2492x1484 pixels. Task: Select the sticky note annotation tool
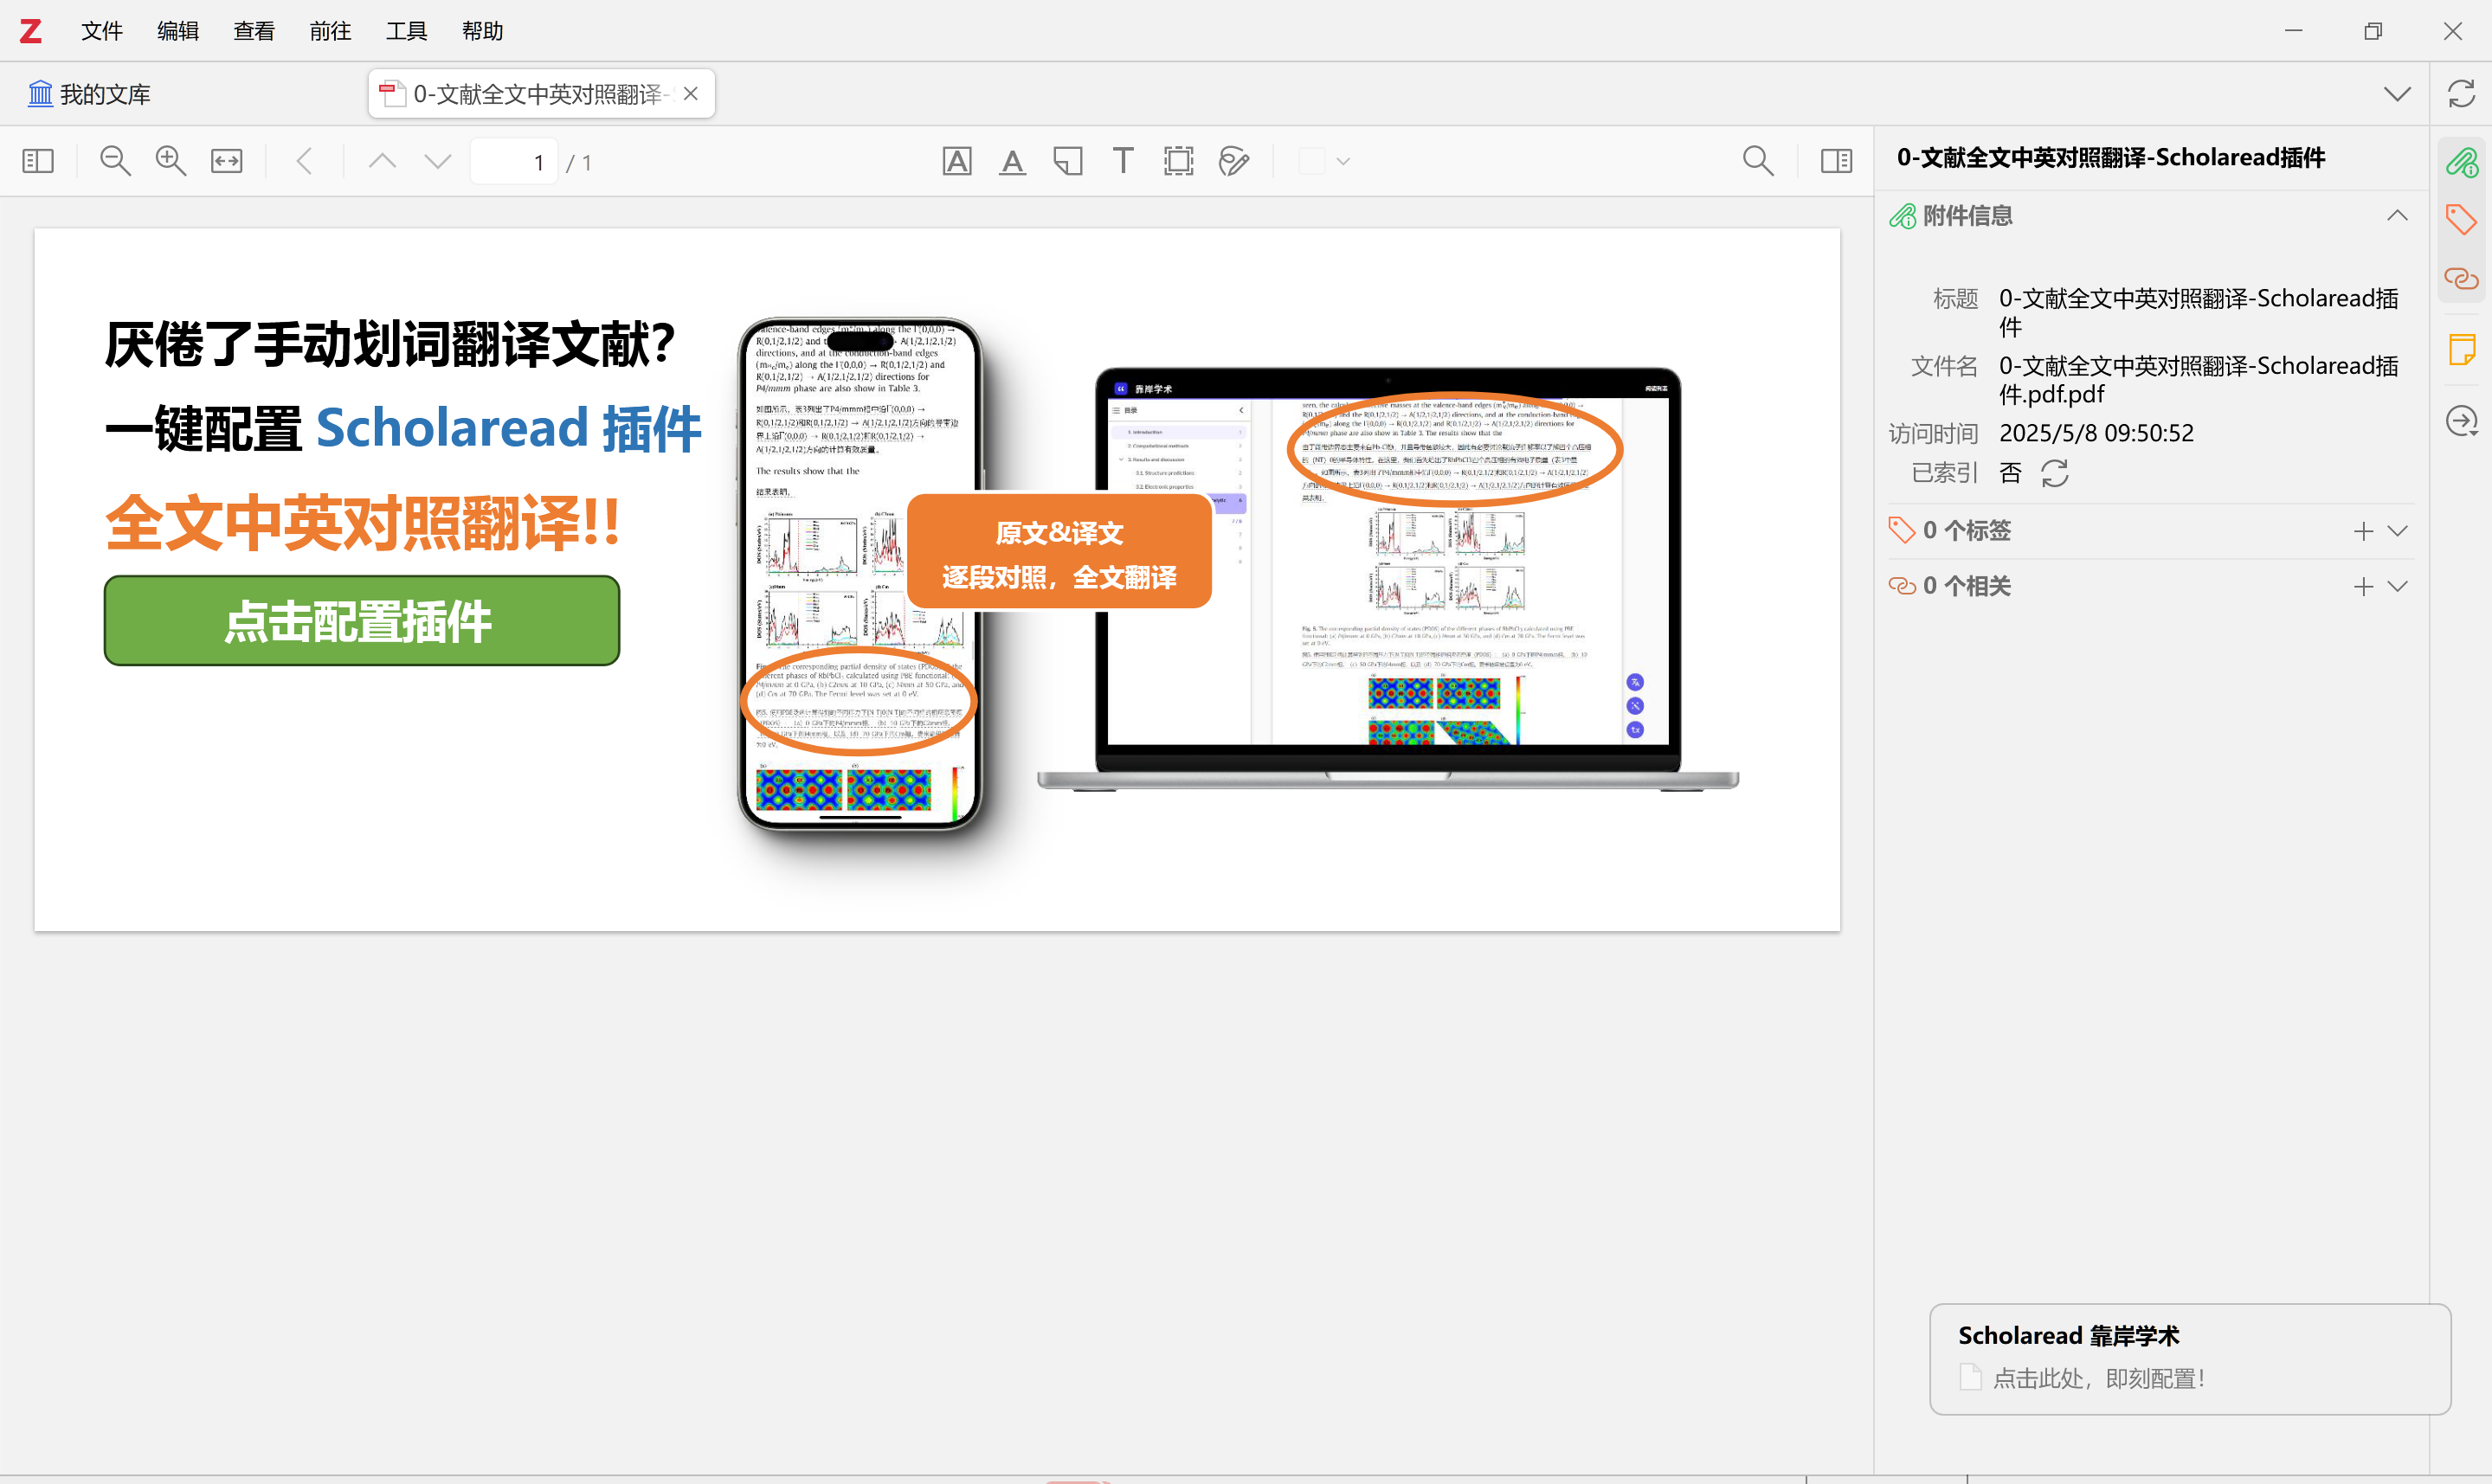[x=1067, y=161]
